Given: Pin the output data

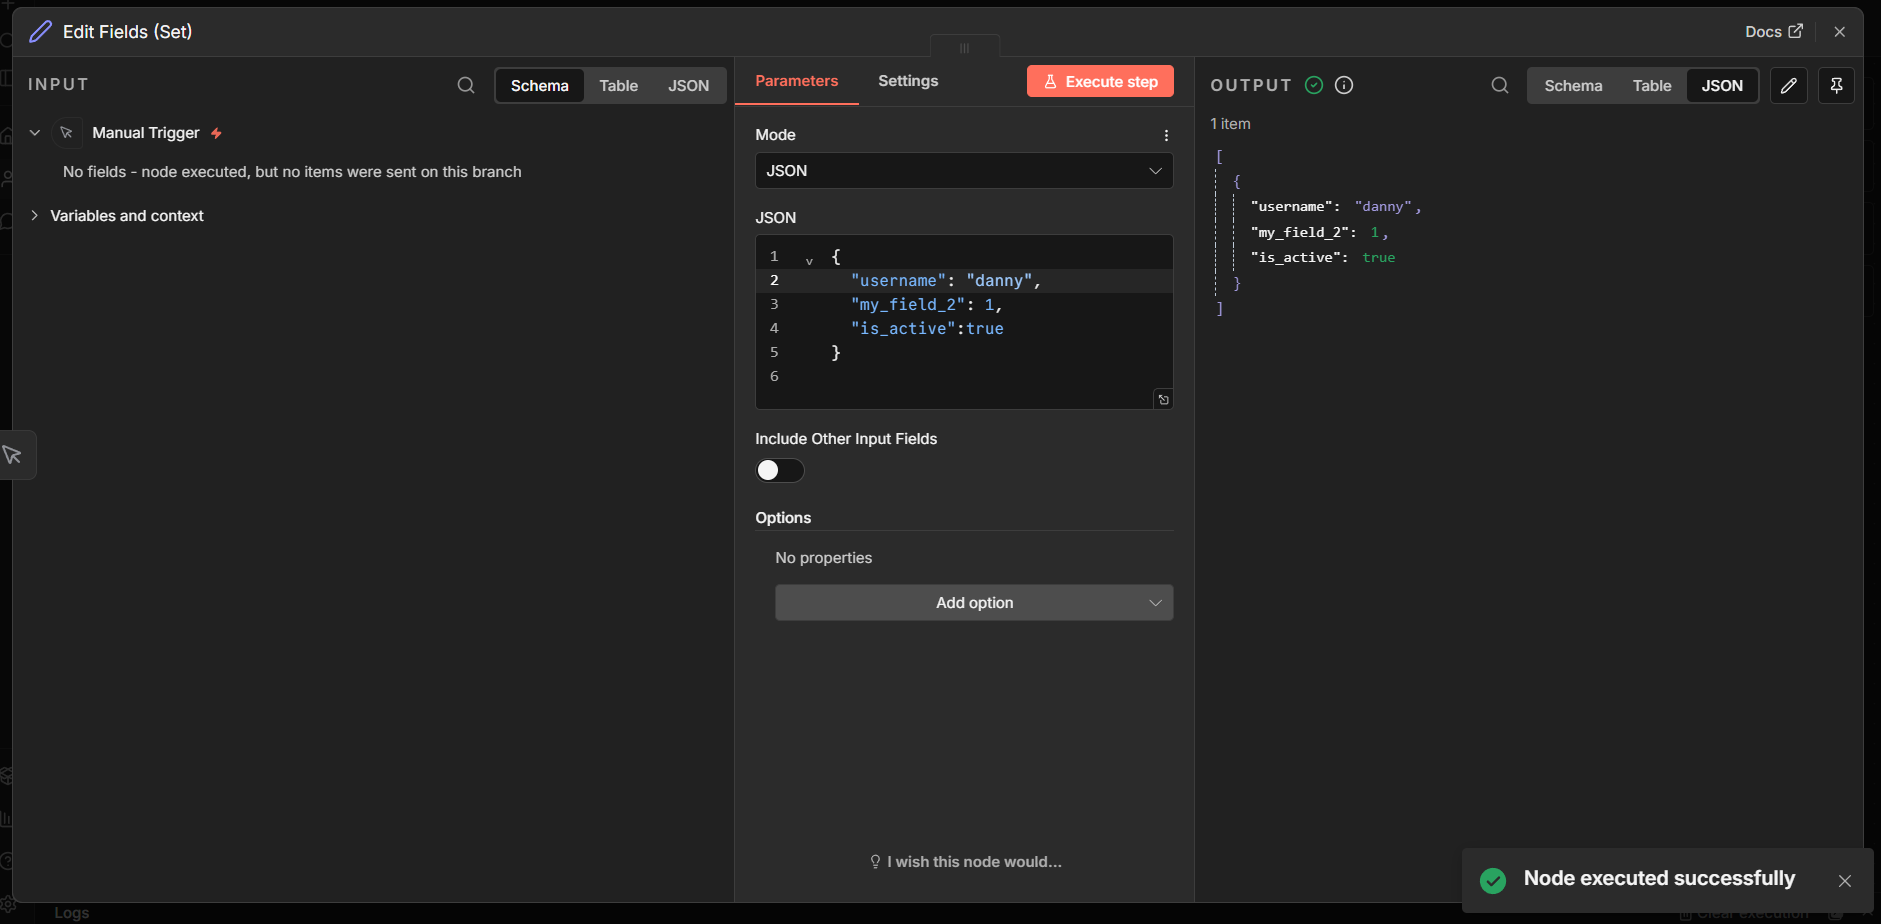Looking at the screenshot, I should click(1836, 85).
